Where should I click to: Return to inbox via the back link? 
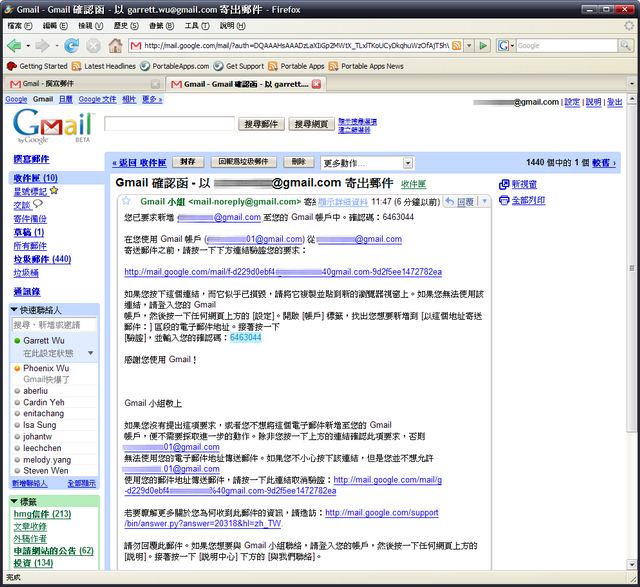click(x=139, y=163)
